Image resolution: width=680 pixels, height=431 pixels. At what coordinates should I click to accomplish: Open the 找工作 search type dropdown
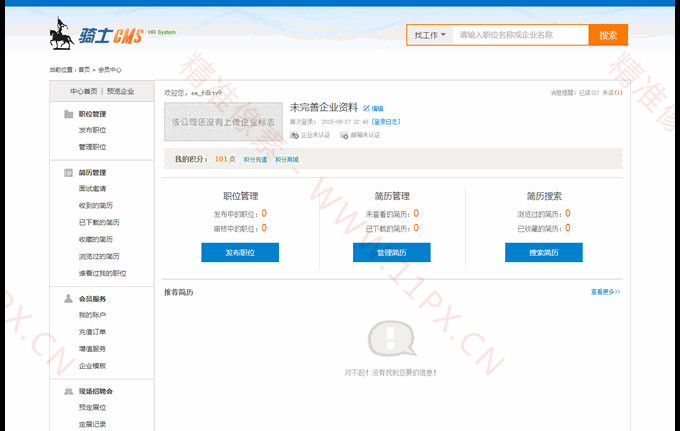coord(430,35)
